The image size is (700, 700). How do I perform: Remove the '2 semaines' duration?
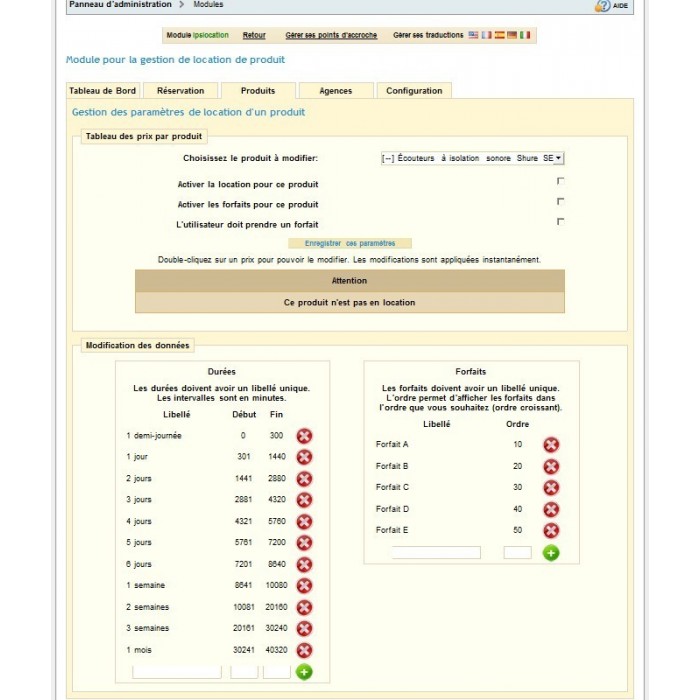point(304,607)
